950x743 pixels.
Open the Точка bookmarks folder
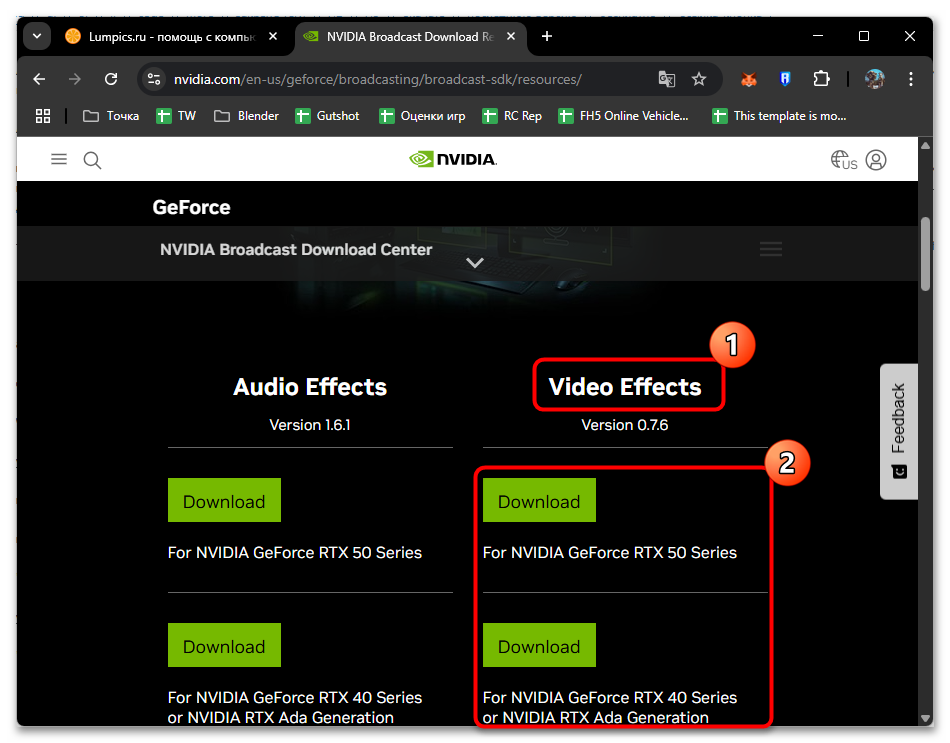click(x=111, y=116)
